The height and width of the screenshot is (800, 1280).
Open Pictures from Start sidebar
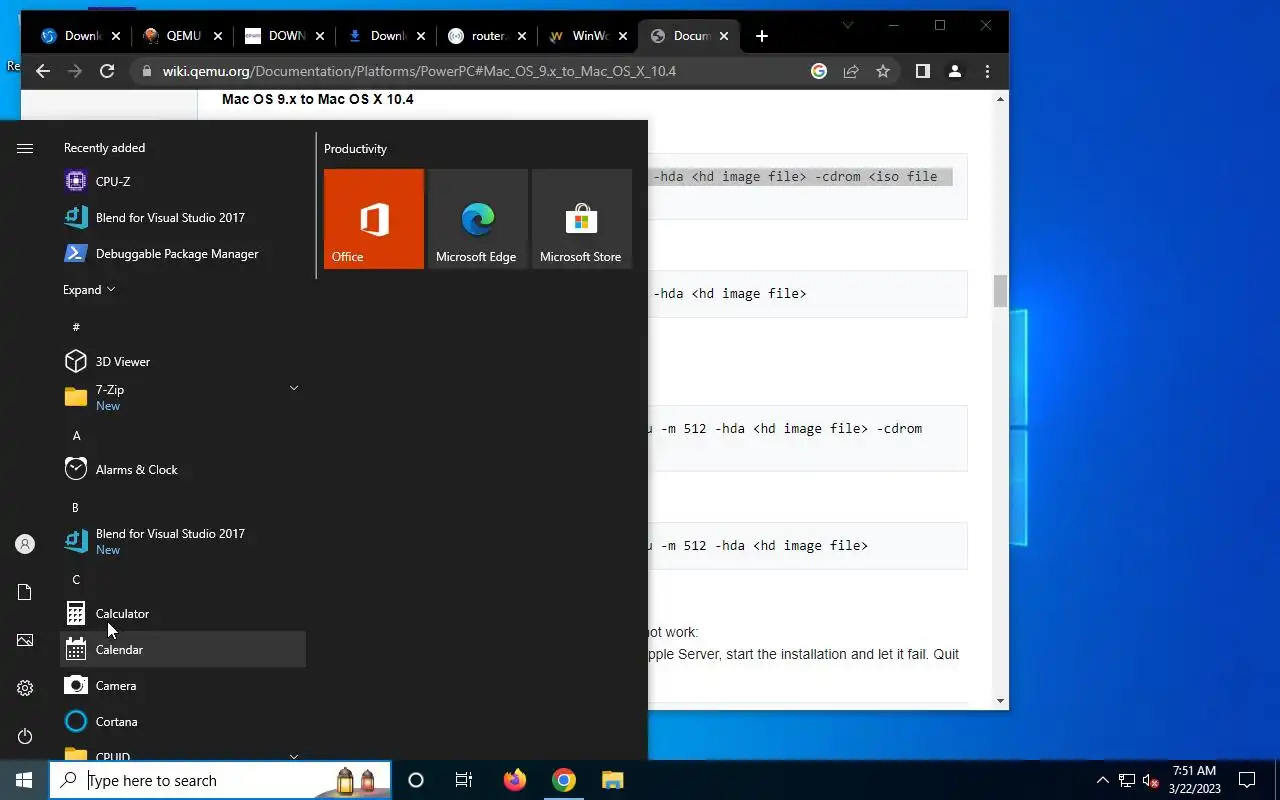[25, 640]
